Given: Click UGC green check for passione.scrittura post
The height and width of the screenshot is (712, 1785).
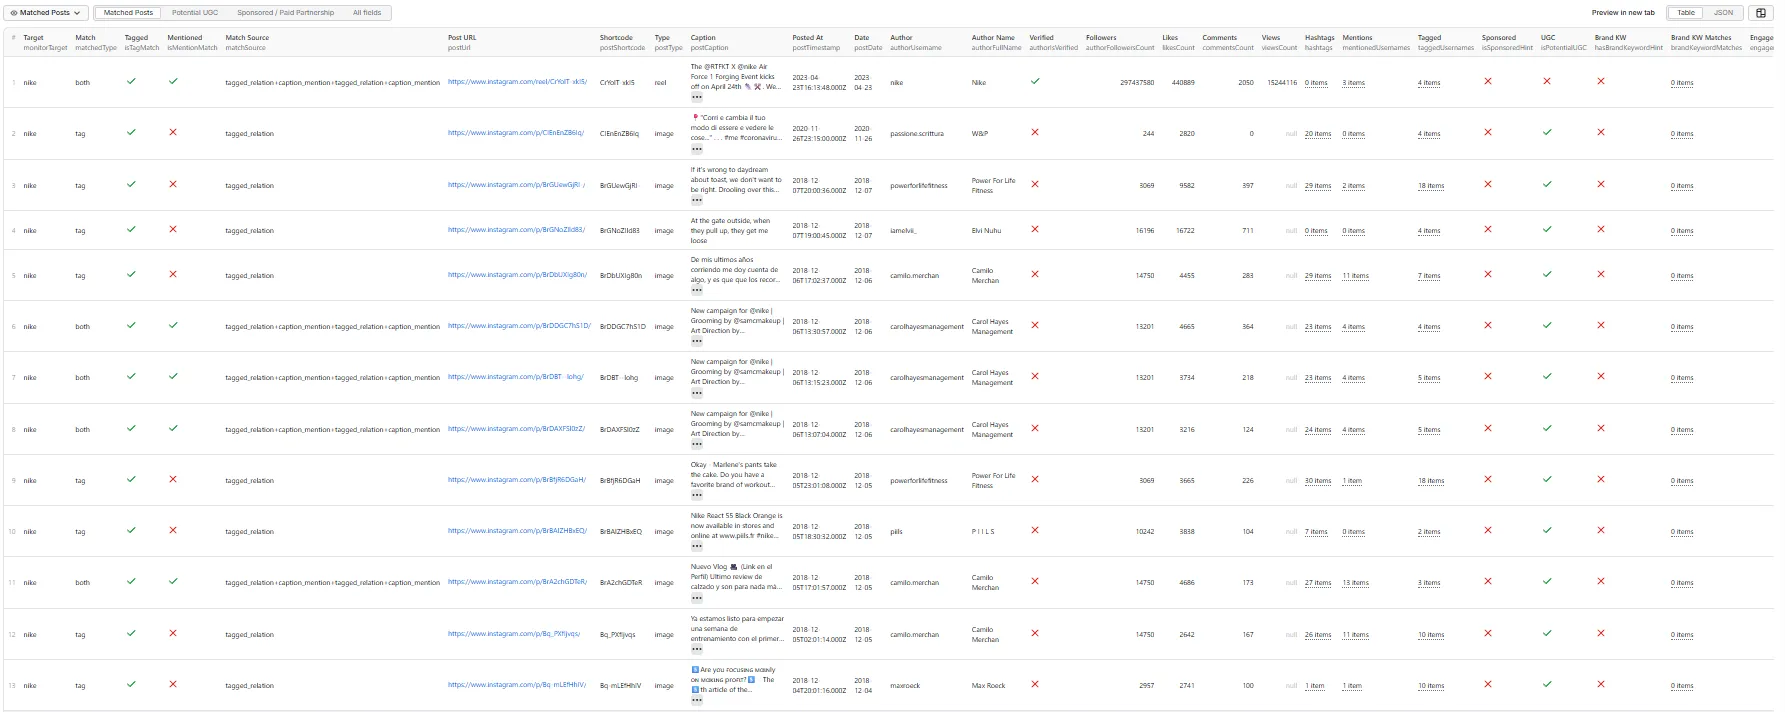Looking at the screenshot, I should (1547, 132).
